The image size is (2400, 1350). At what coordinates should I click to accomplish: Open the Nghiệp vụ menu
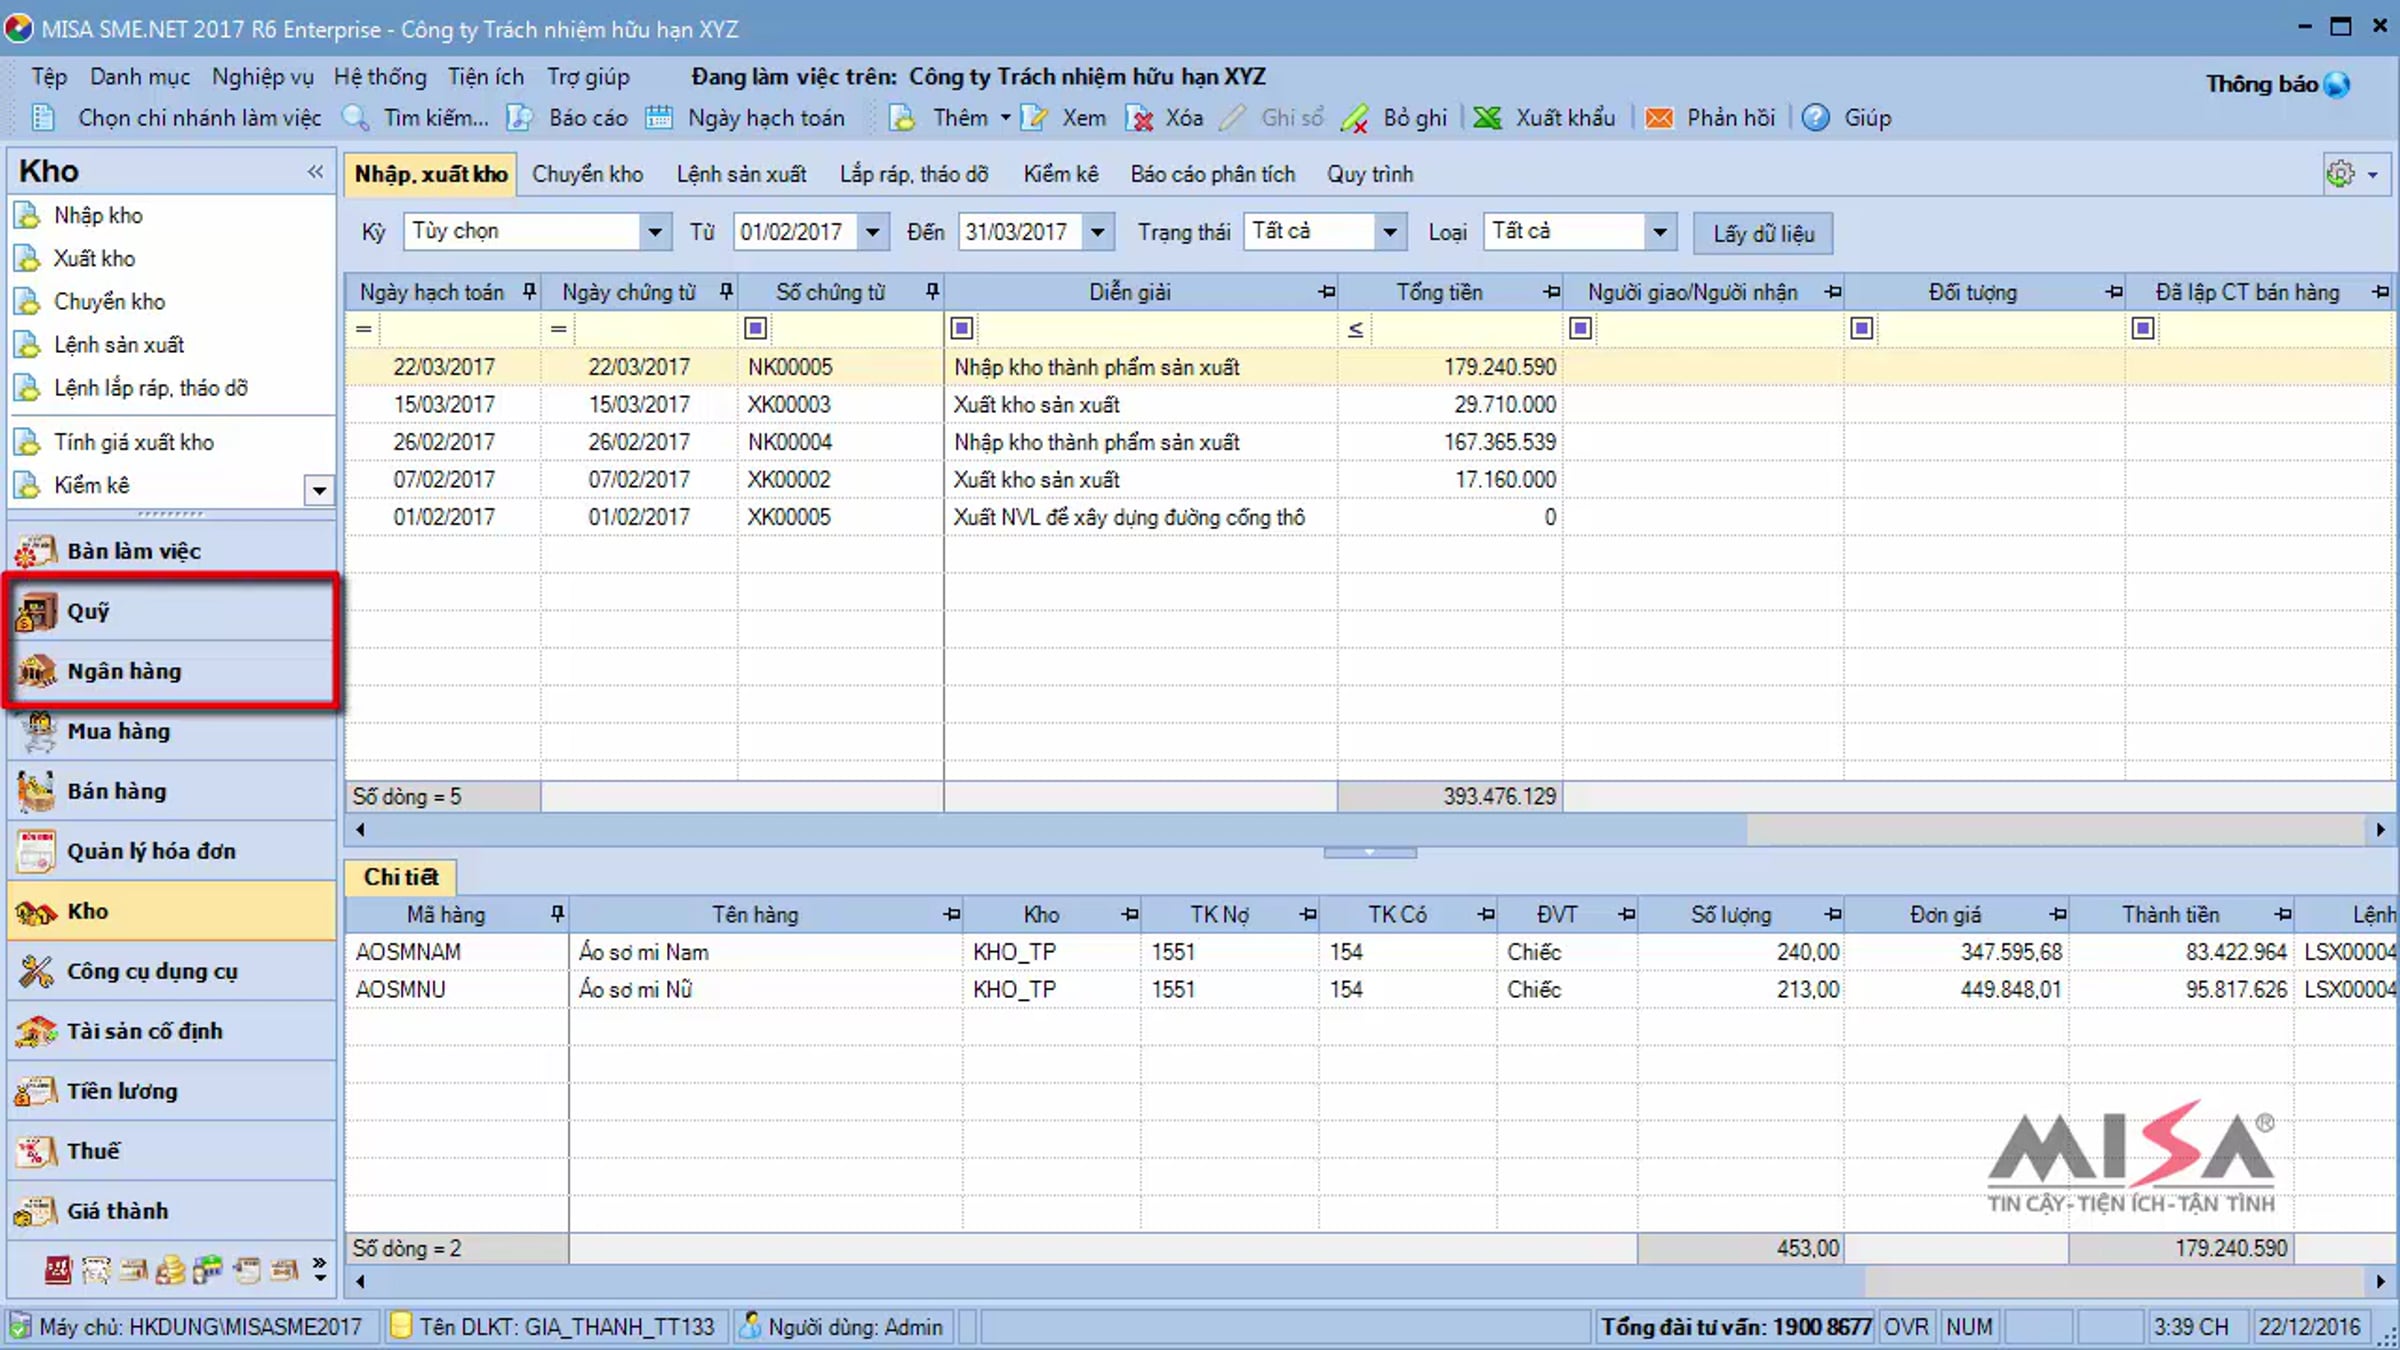[263, 77]
